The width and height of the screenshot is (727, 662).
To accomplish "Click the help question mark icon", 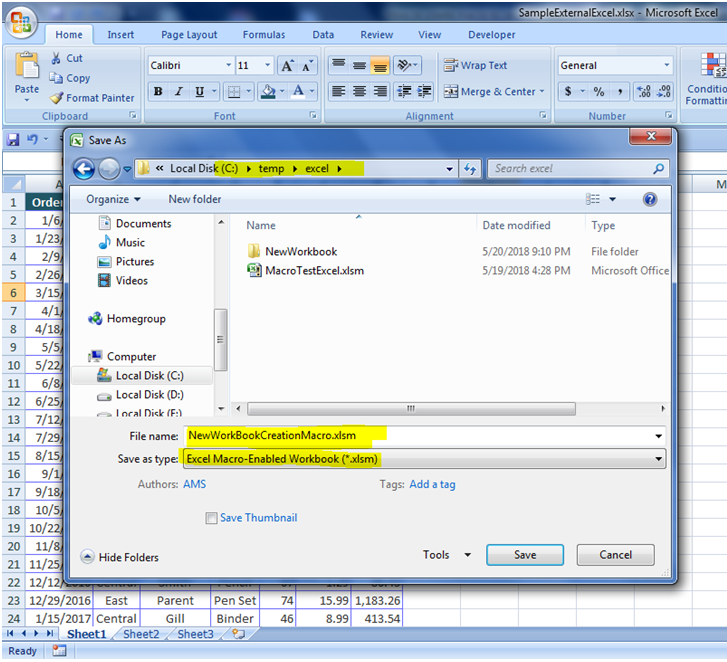I will coord(650,199).
